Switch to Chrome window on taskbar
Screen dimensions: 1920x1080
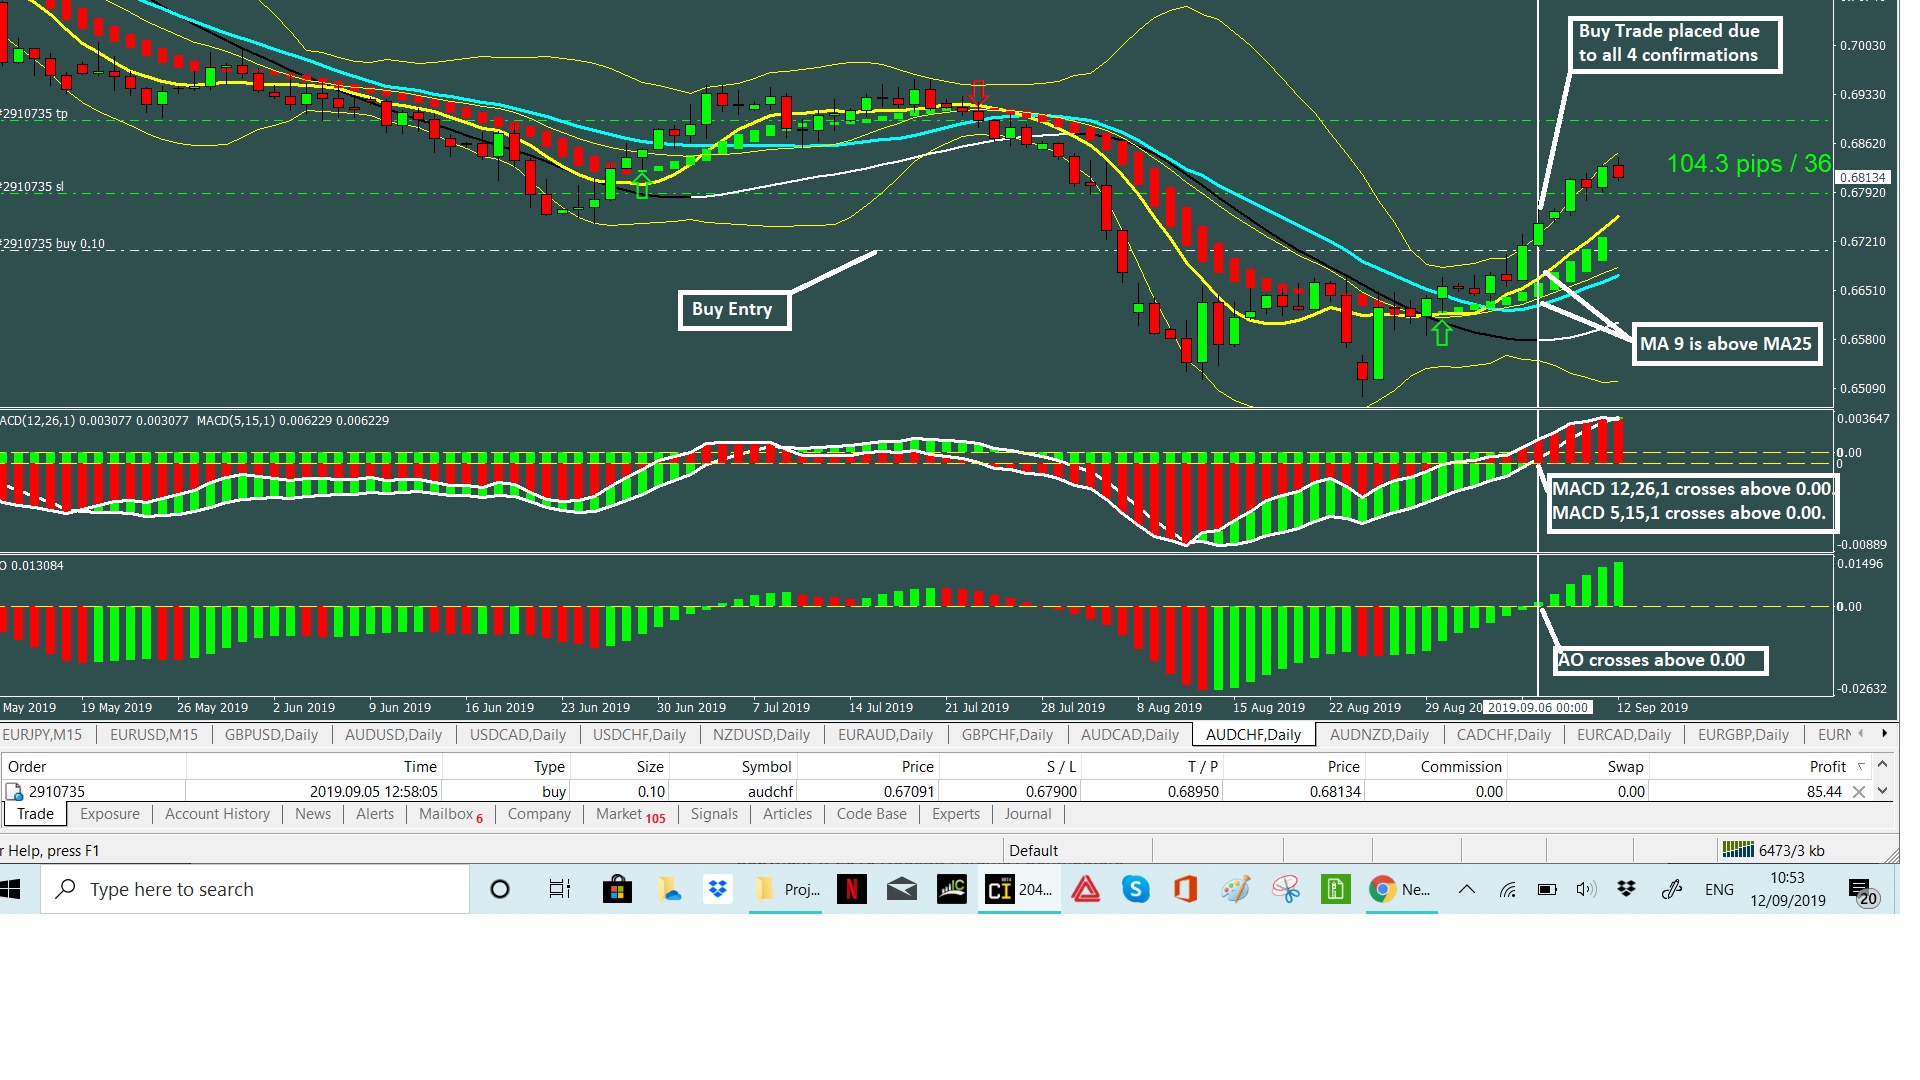pyautogui.click(x=1401, y=889)
